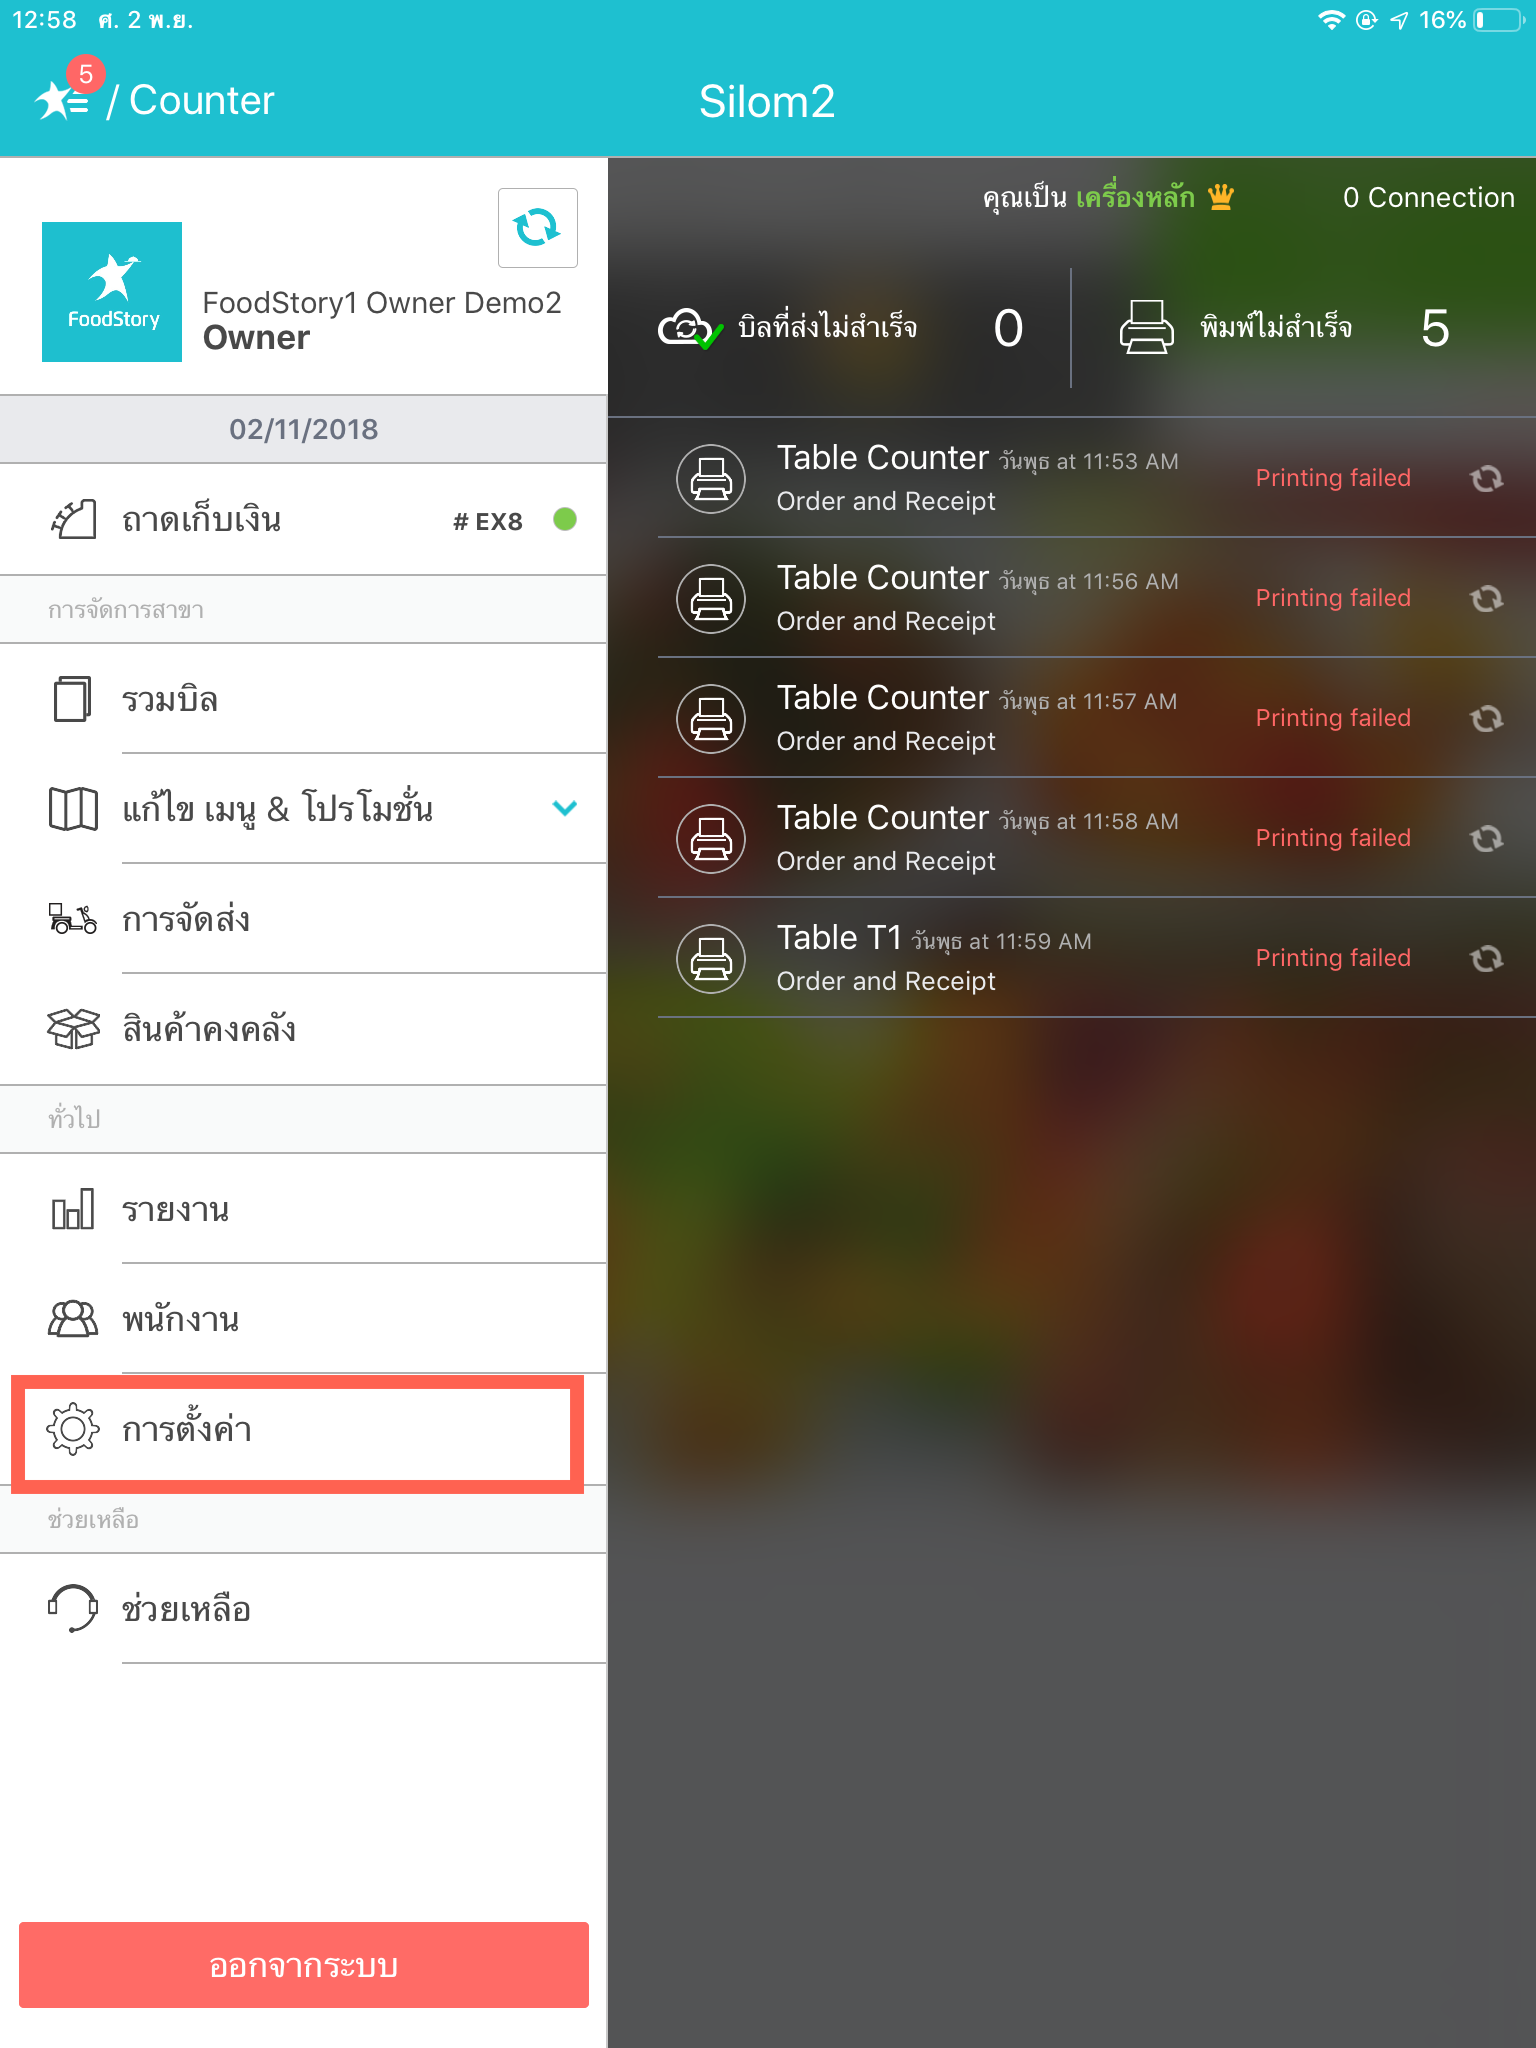Tap the failed print count 5
The image size is (1536, 2048).
coord(1435,328)
